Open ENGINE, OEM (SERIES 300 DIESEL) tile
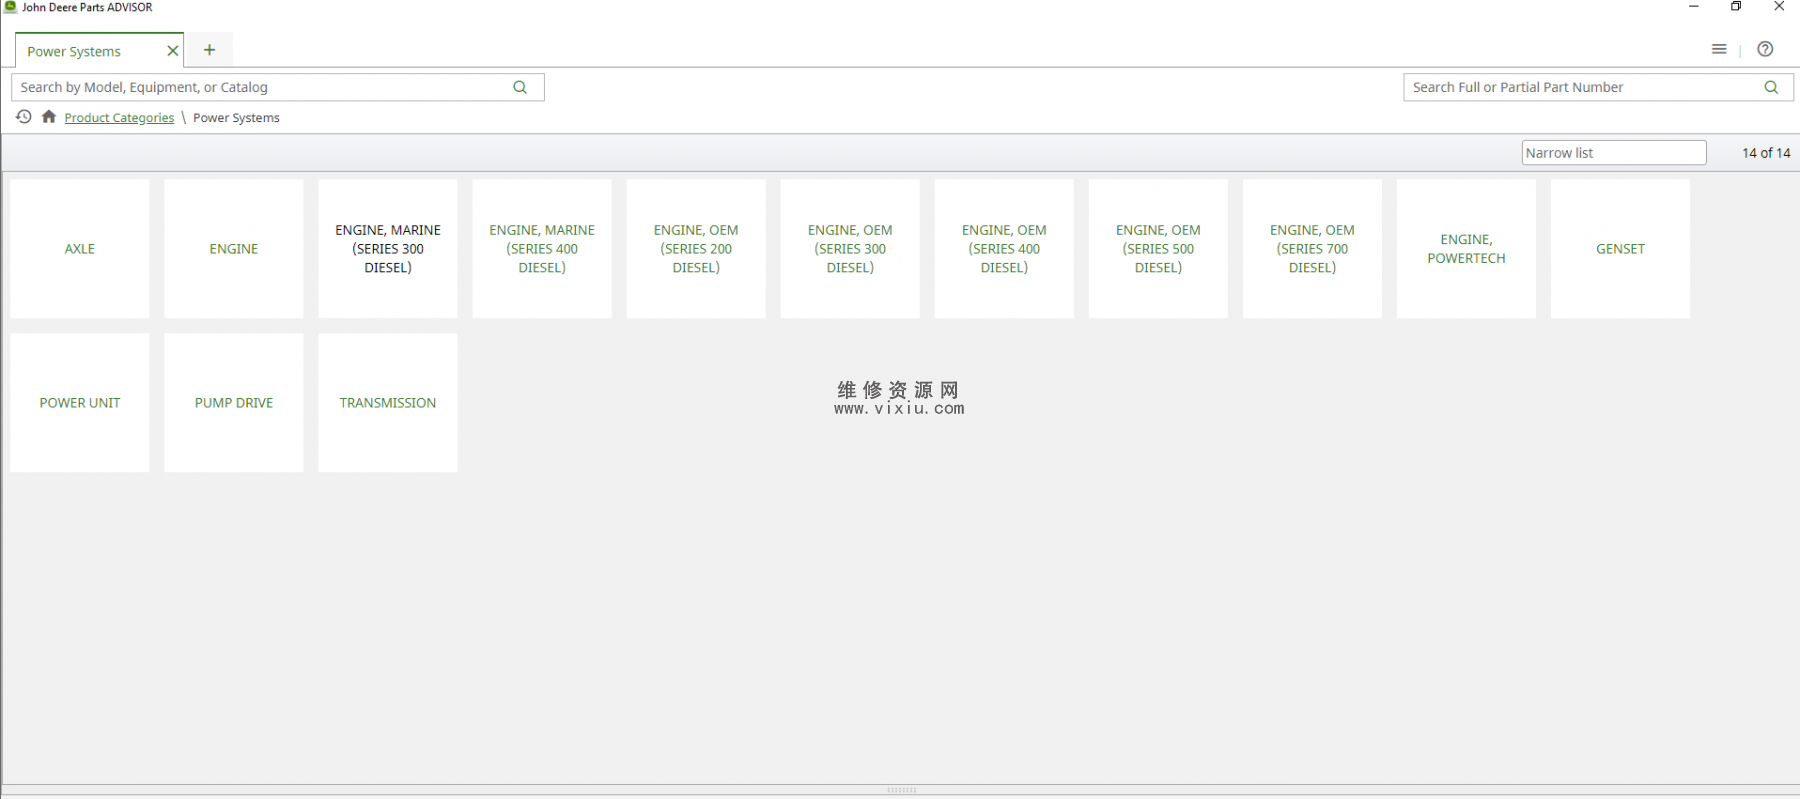 pyautogui.click(x=850, y=249)
